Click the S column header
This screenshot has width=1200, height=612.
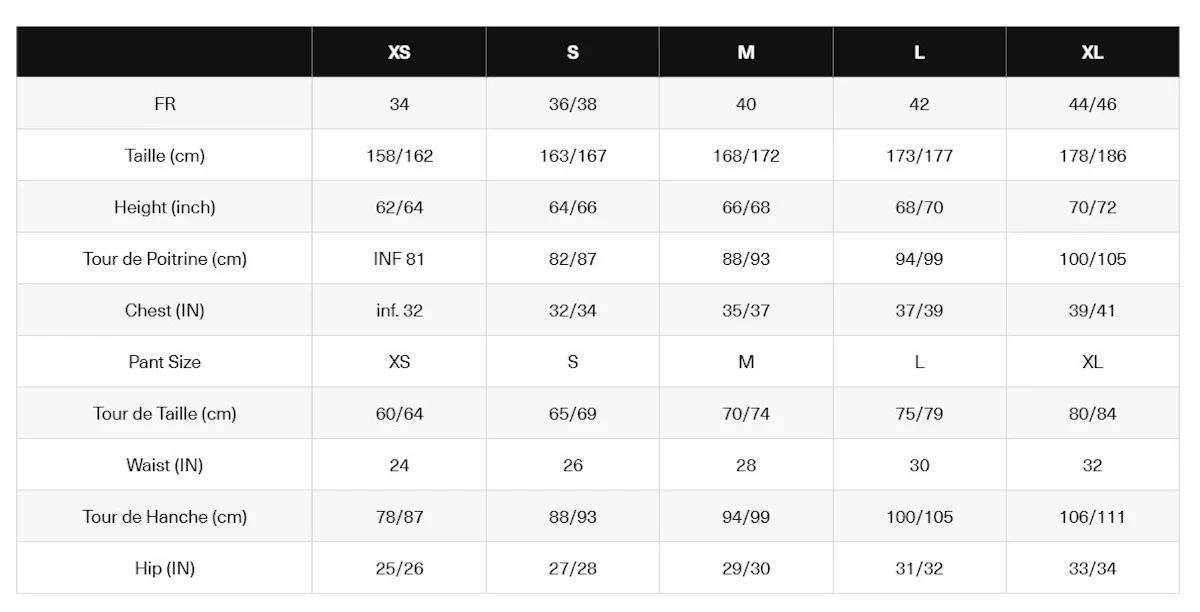573,53
